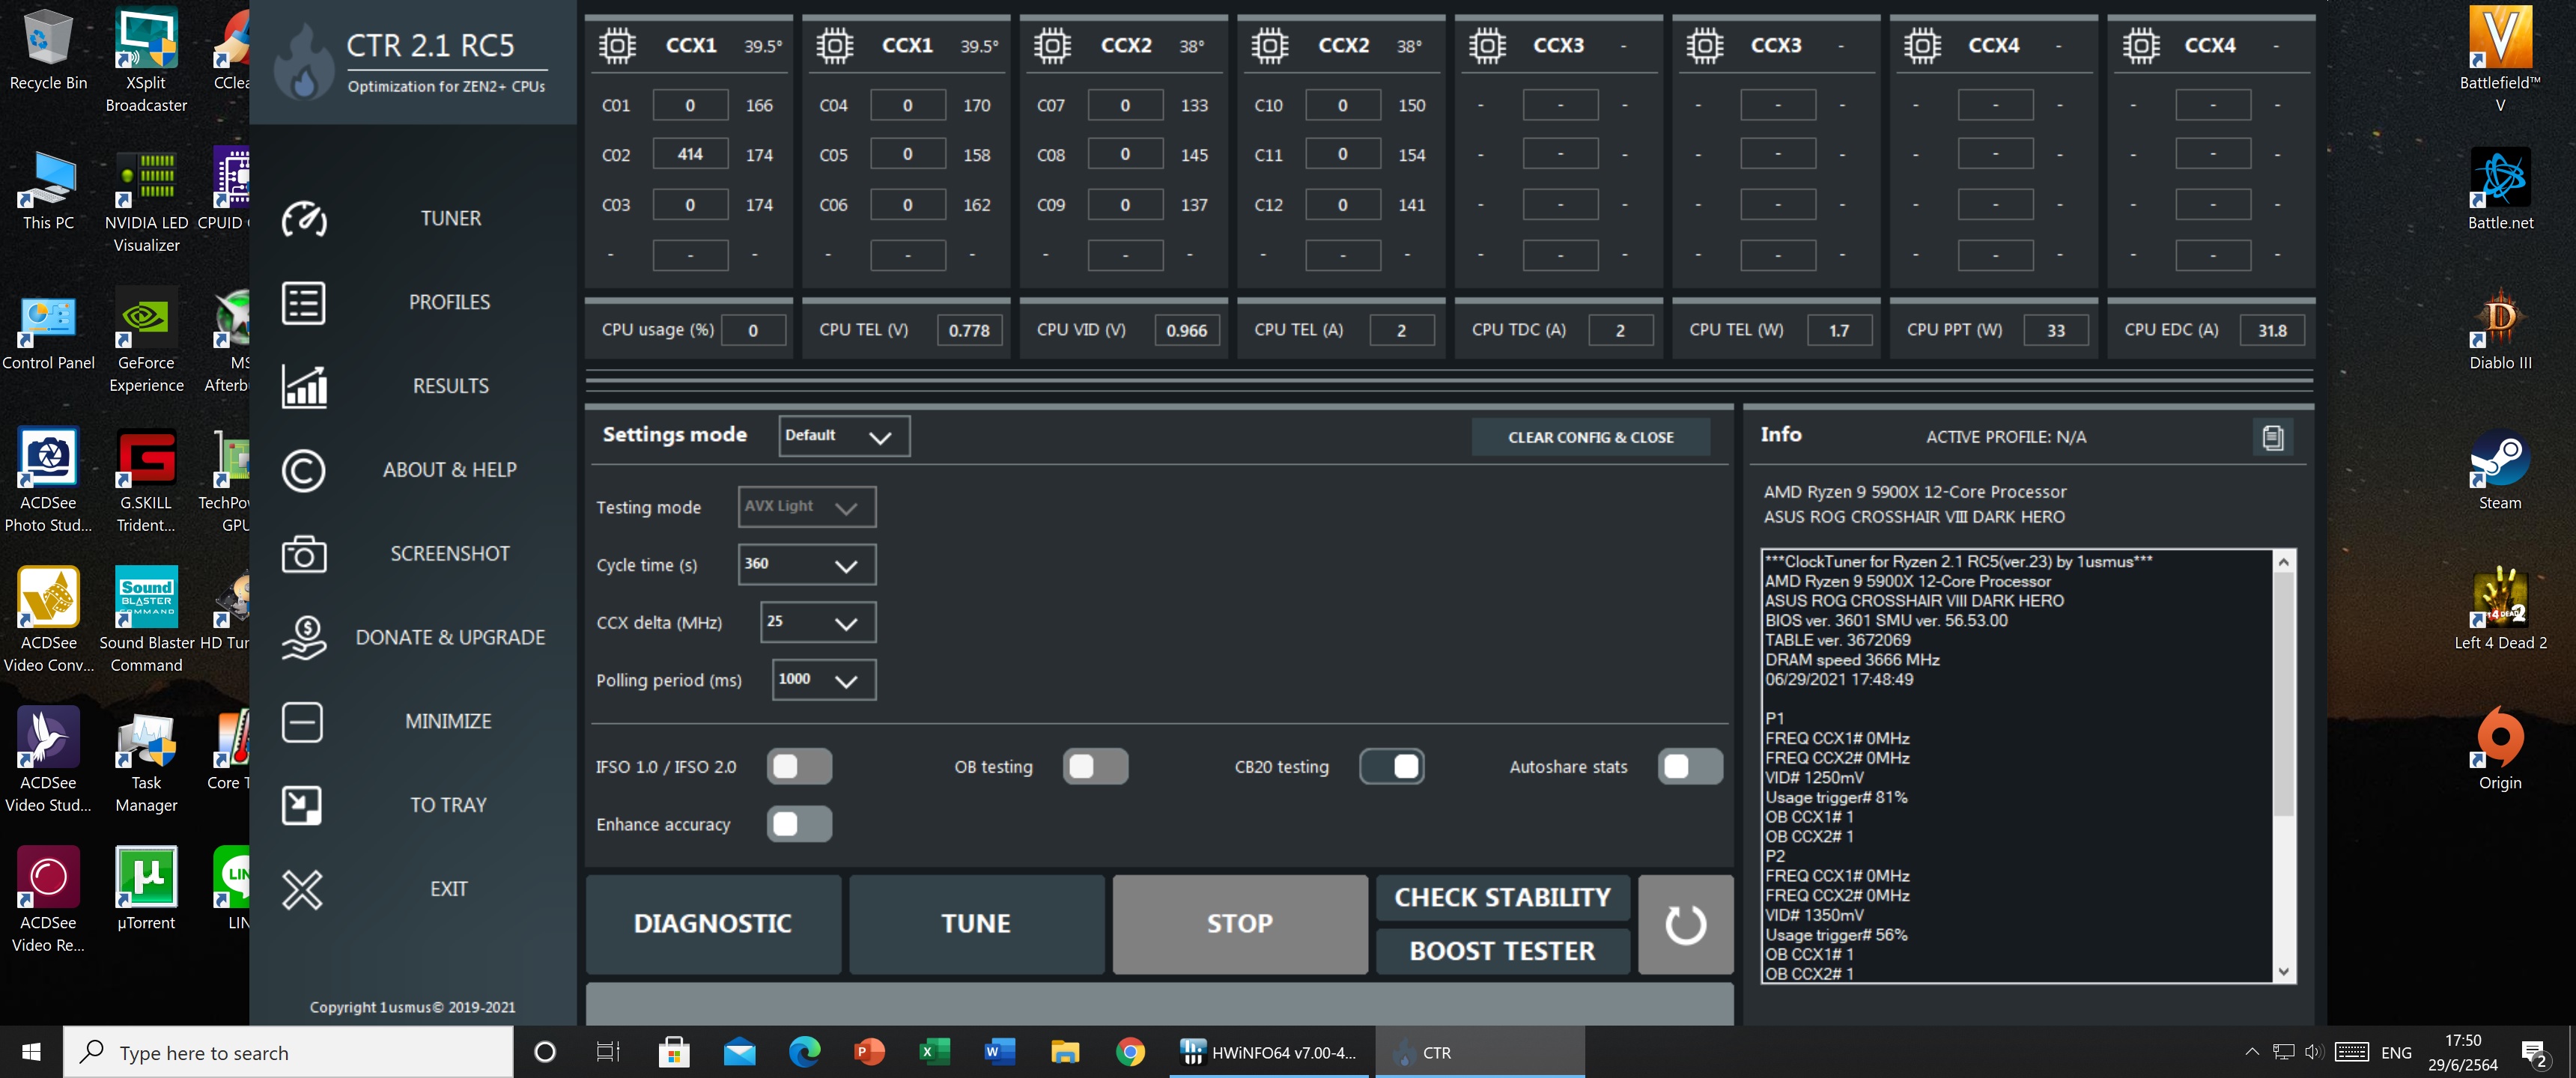Click the Screenshot camera icon

[304, 554]
